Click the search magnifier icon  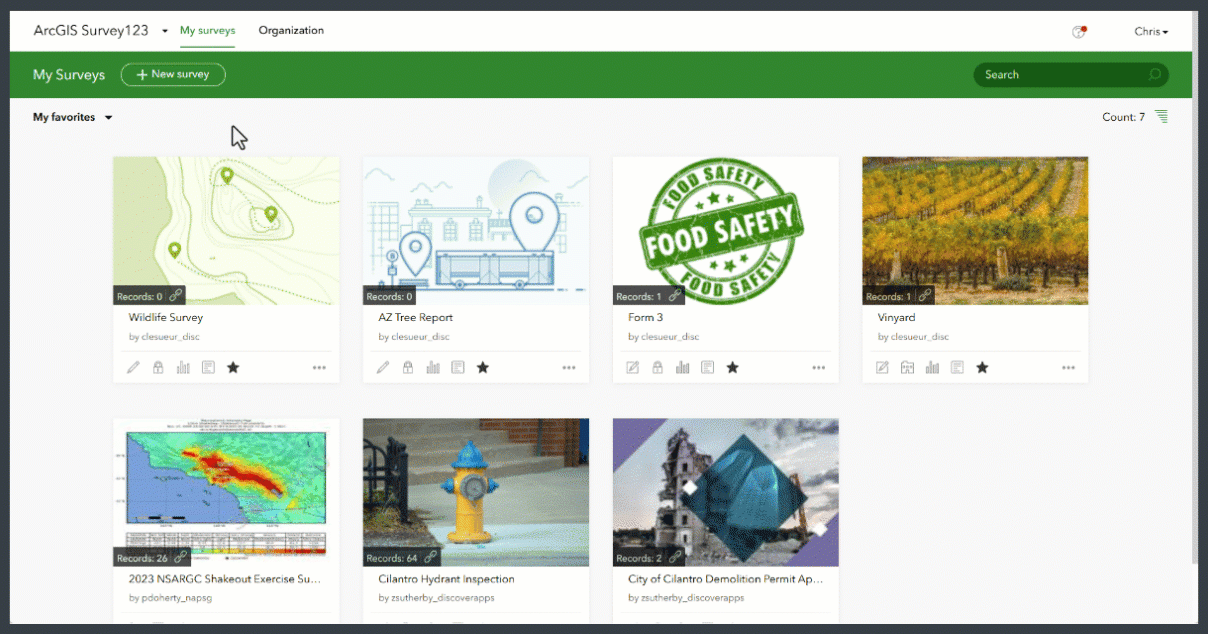pyautogui.click(x=1155, y=74)
